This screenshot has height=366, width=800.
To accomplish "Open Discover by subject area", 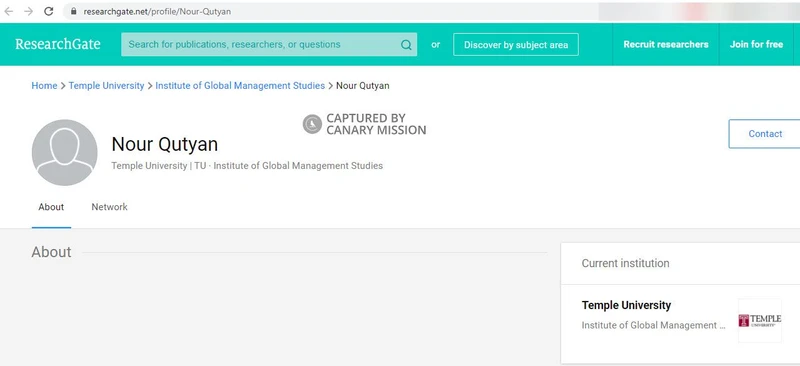I will pos(516,44).
